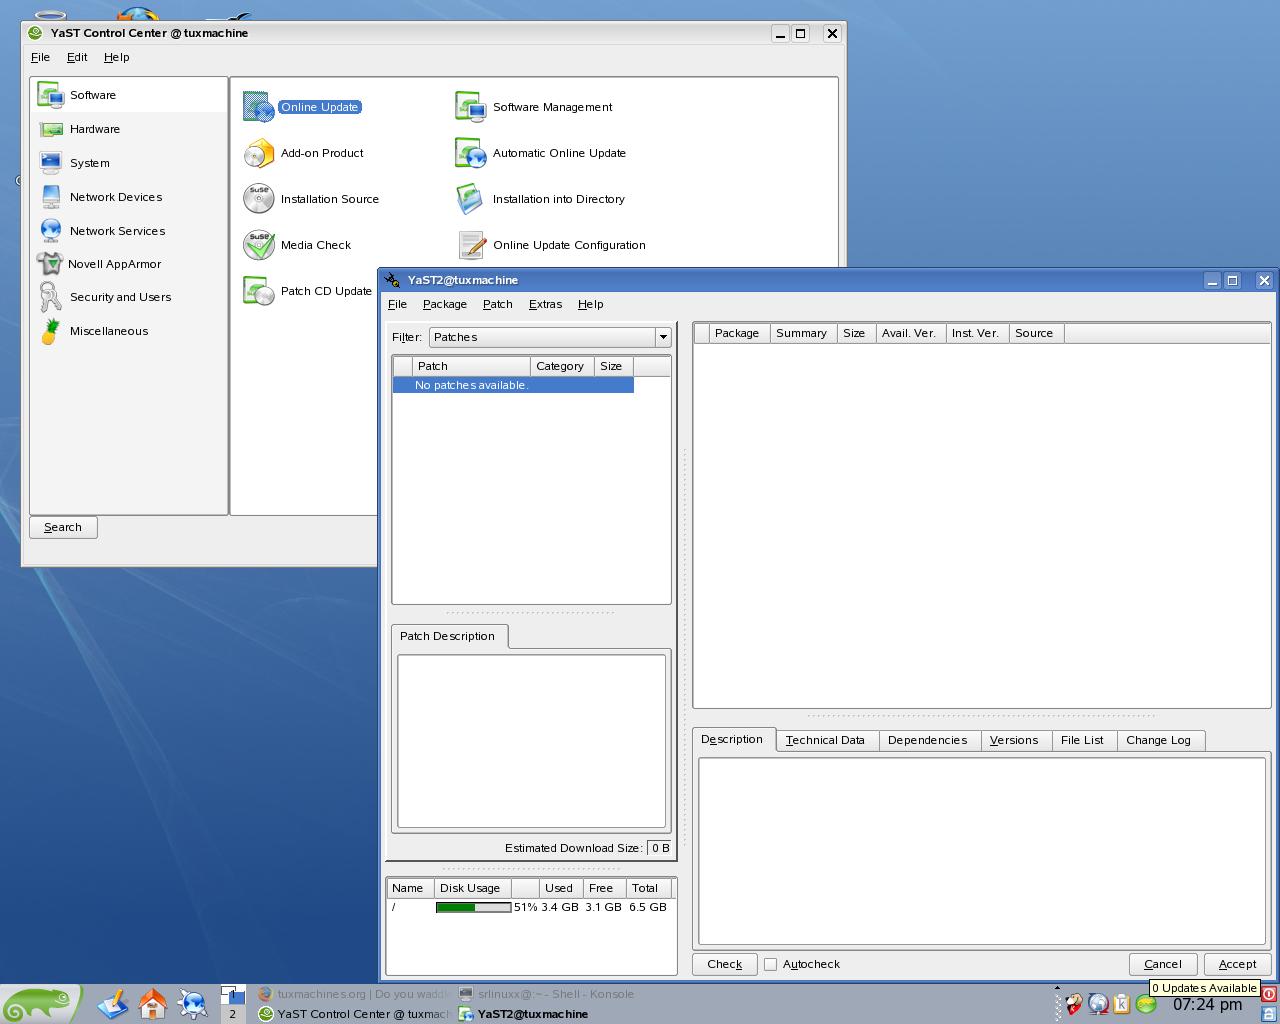Open the Extras menu in YaST2

(545, 304)
